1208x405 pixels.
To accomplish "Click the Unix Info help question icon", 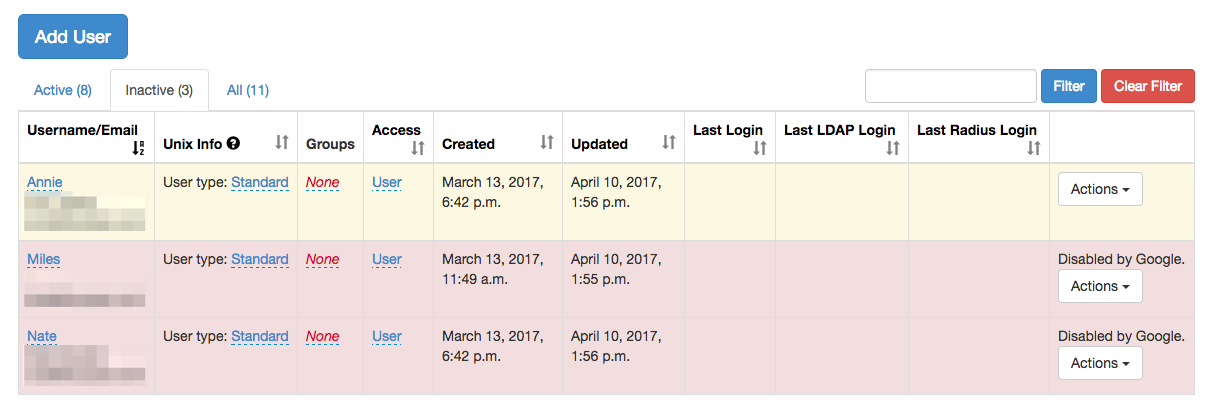I will tap(233, 143).
